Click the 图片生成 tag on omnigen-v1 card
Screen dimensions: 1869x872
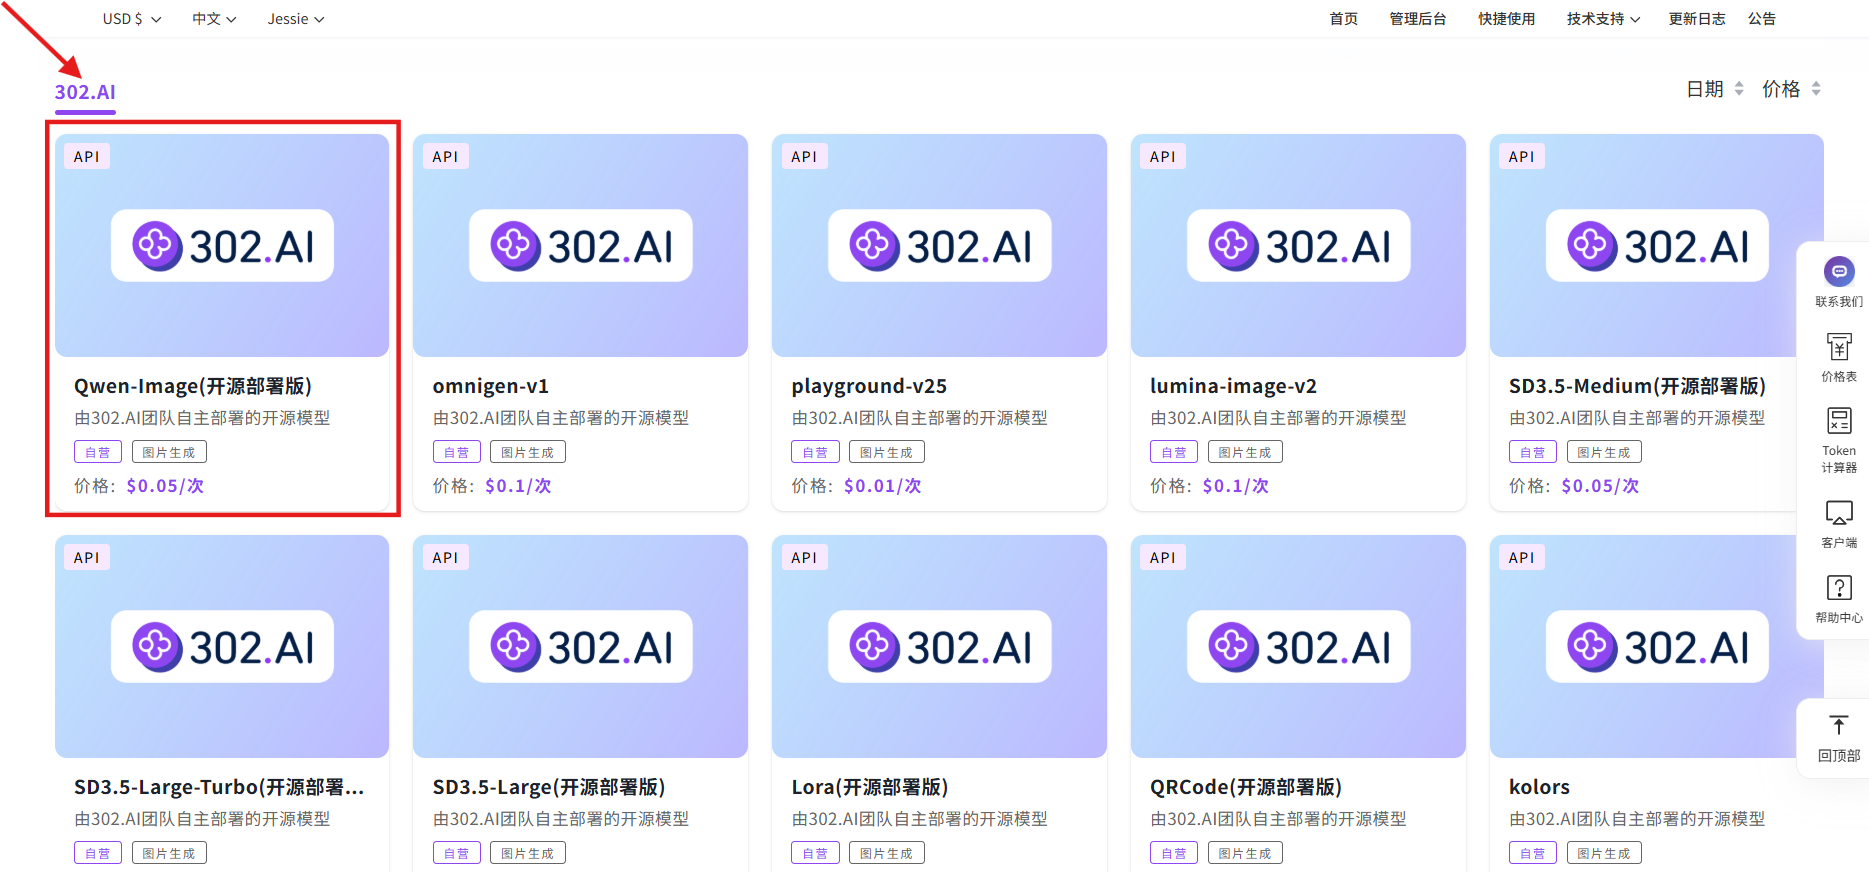[x=528, y=452]
